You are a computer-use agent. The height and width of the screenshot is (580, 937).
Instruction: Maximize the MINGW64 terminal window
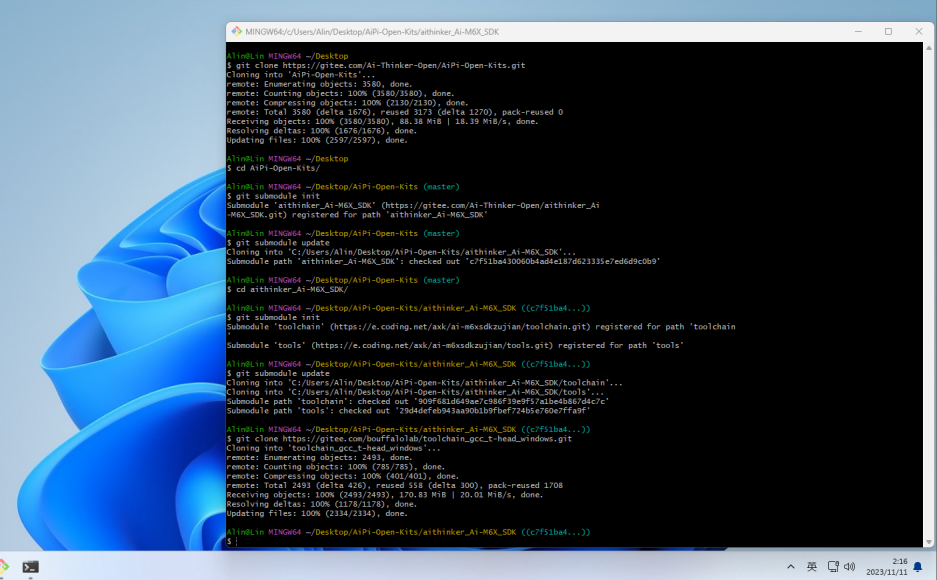pyautogui.click(x=889, y=32)
